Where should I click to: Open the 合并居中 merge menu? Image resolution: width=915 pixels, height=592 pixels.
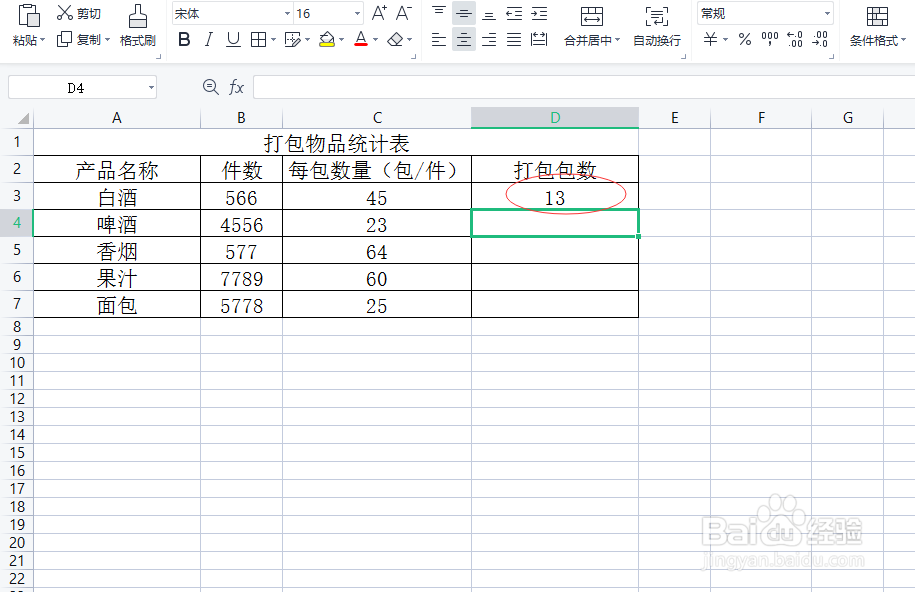click(x=588, y=40)
